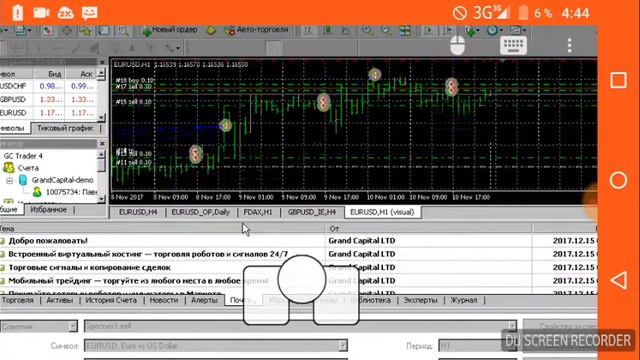Open the MetaEditor yellow diamond icon
640x360 pixels.
(x=211, y=30)
